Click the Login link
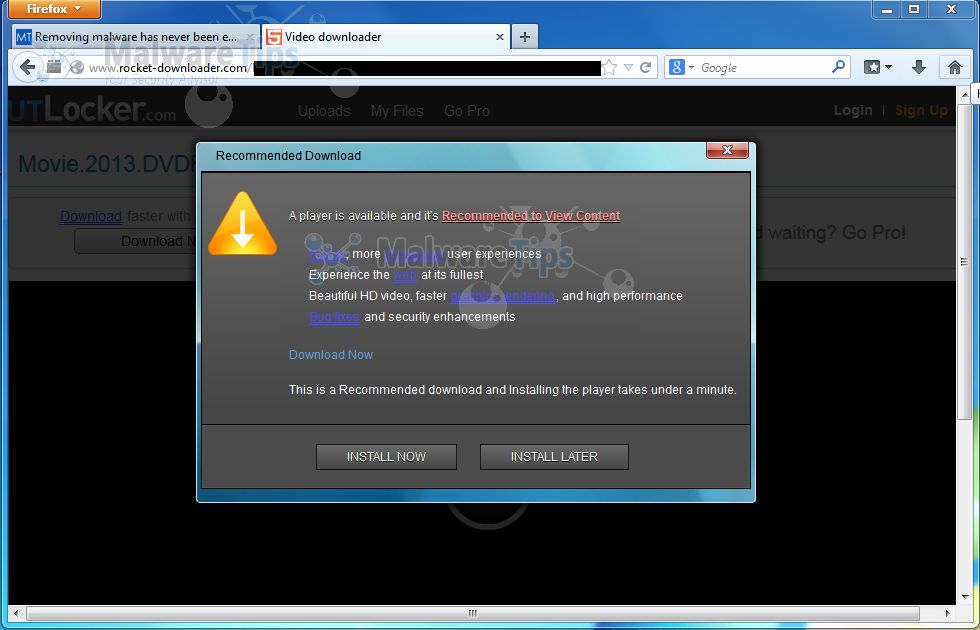Image resolution: width=980 pixels, height=630 pixels. click(x=852, y=111)
